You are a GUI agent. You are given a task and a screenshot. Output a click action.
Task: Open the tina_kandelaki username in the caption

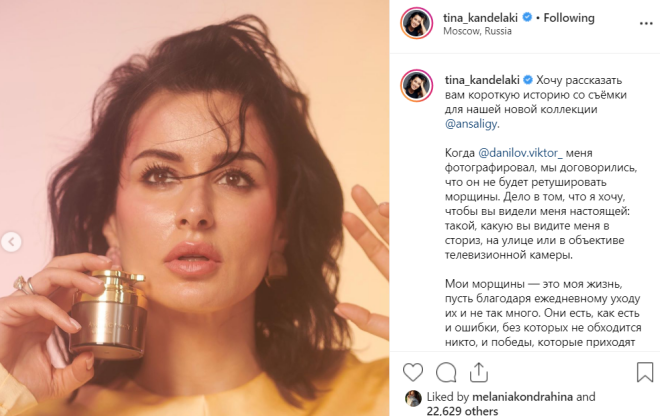(x=482, y=80)
